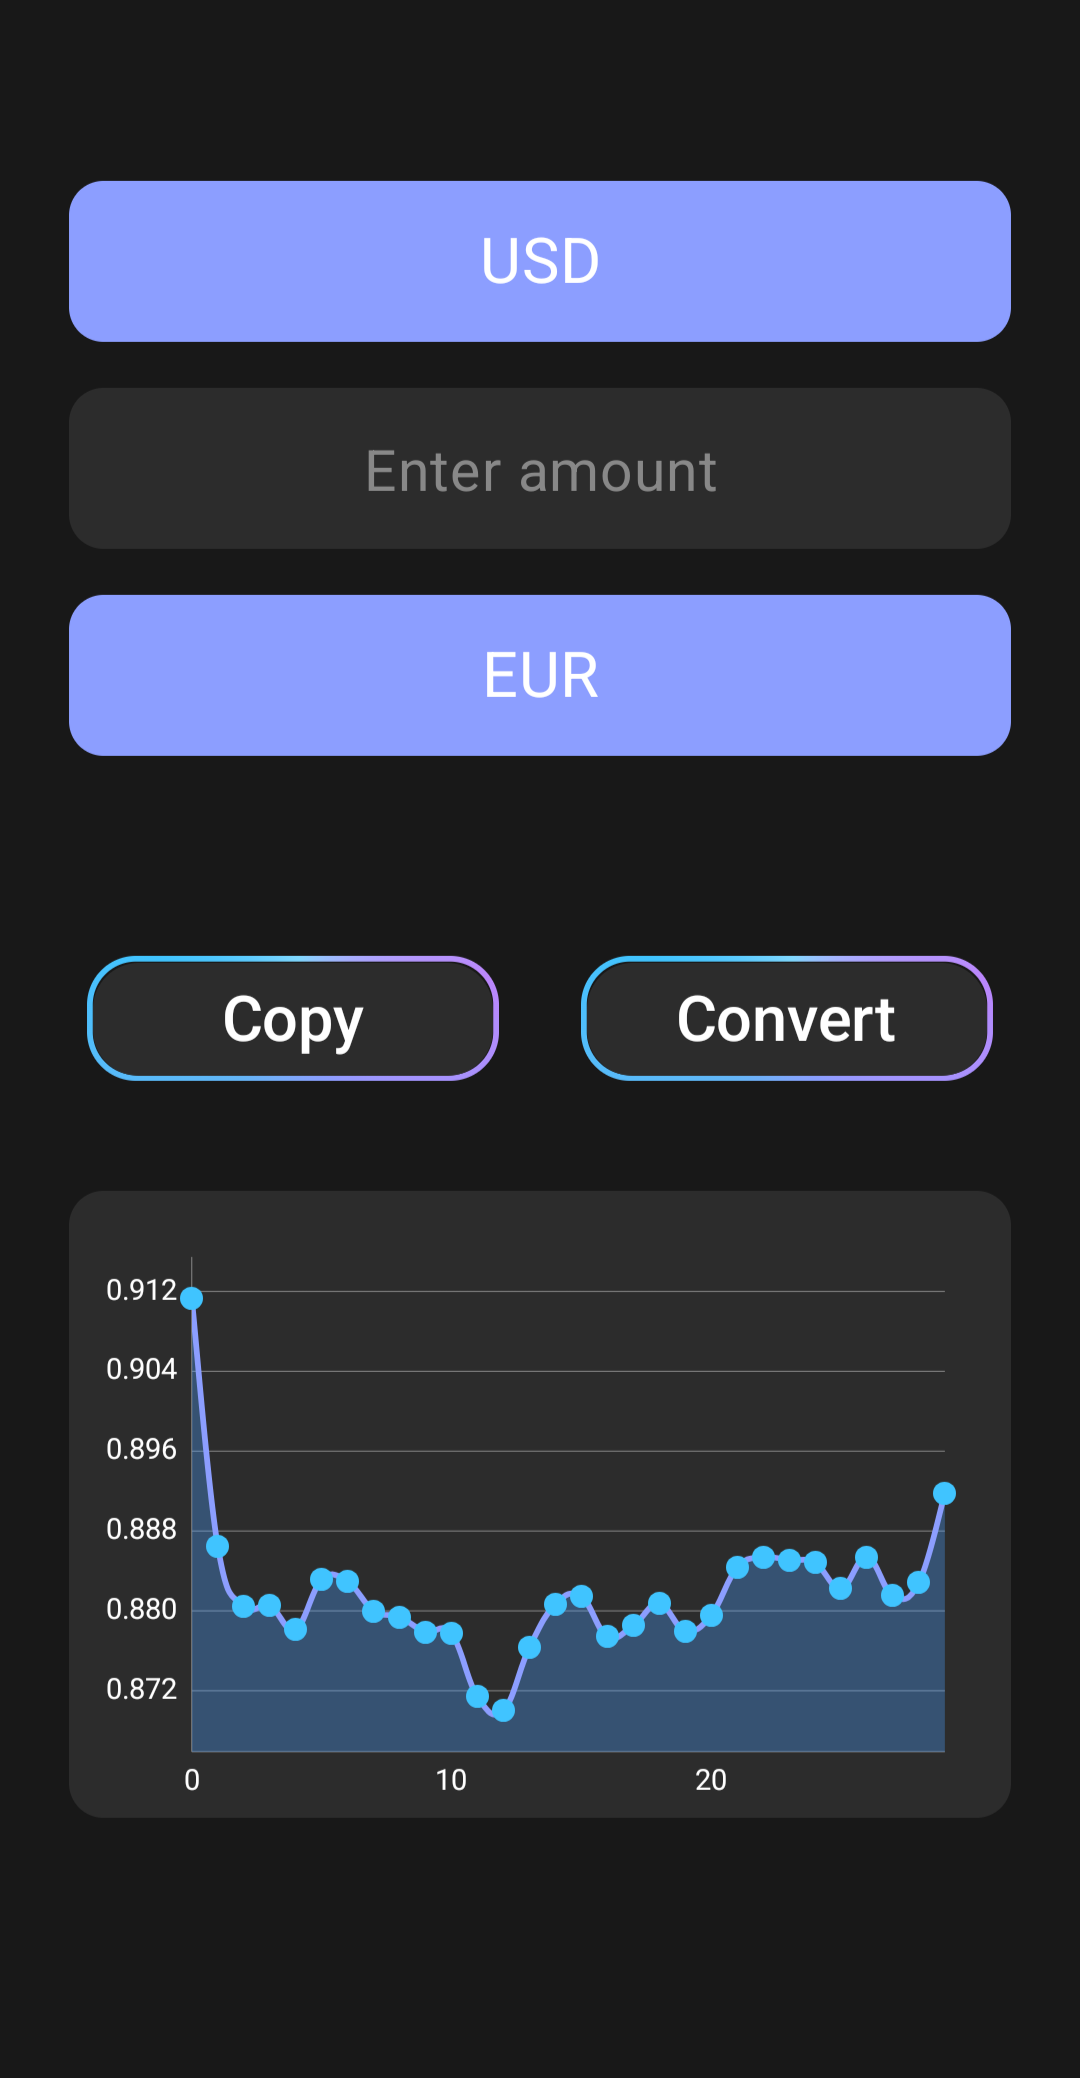Viewport: 1080px width, 2078px height.
Task: Tap the lowest data point on the chart
Action: [x=504, y=1711]
